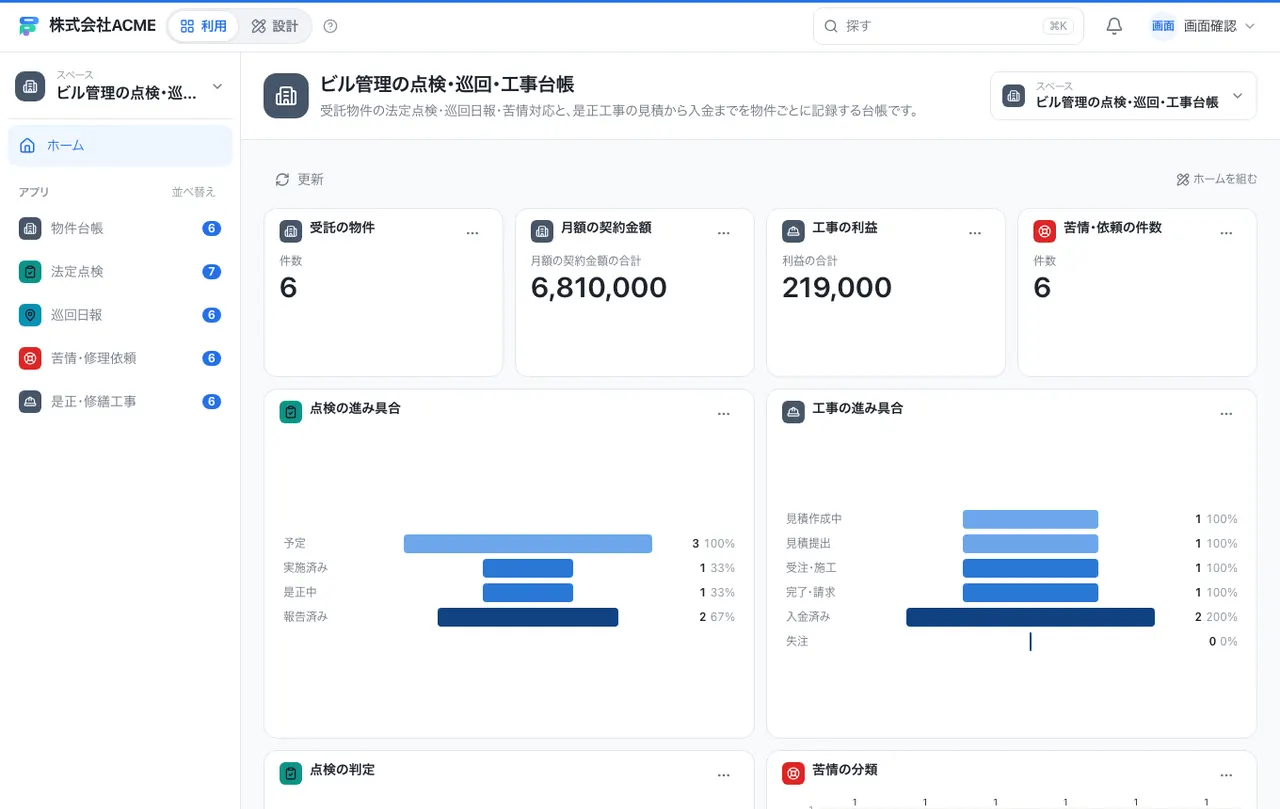Viewport: 1280px width, 809px height.
Task: Switch to 利用 mode
Action: (x=203, y=26)
